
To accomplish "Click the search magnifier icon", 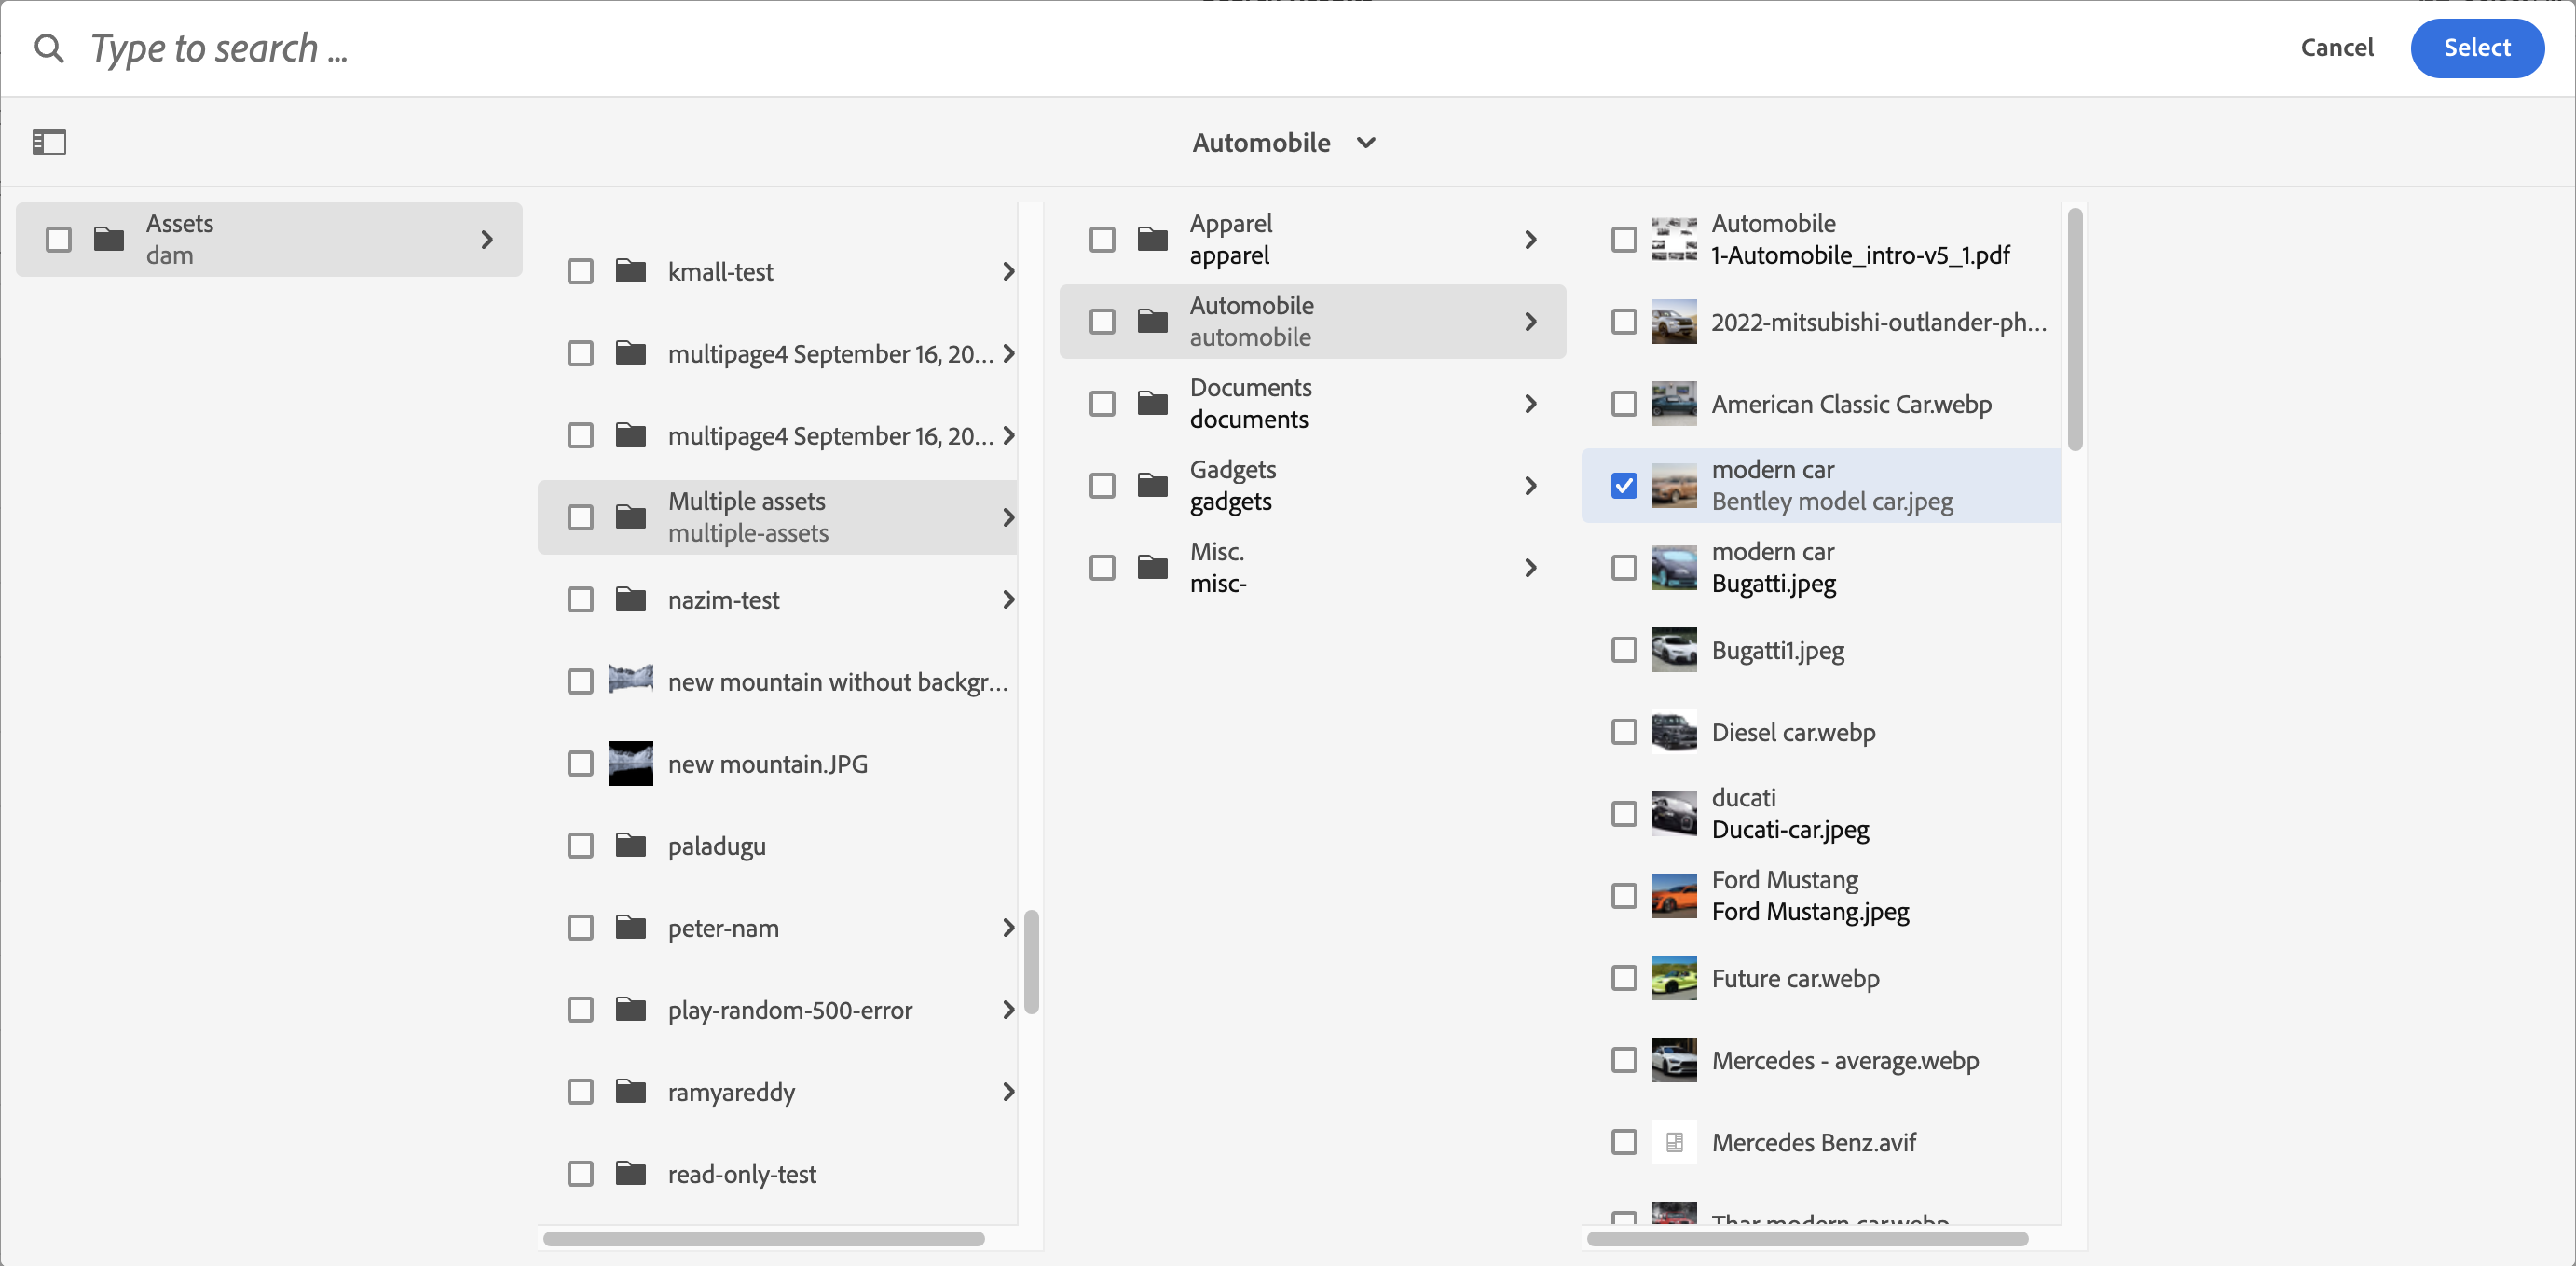I will (48, 48).
